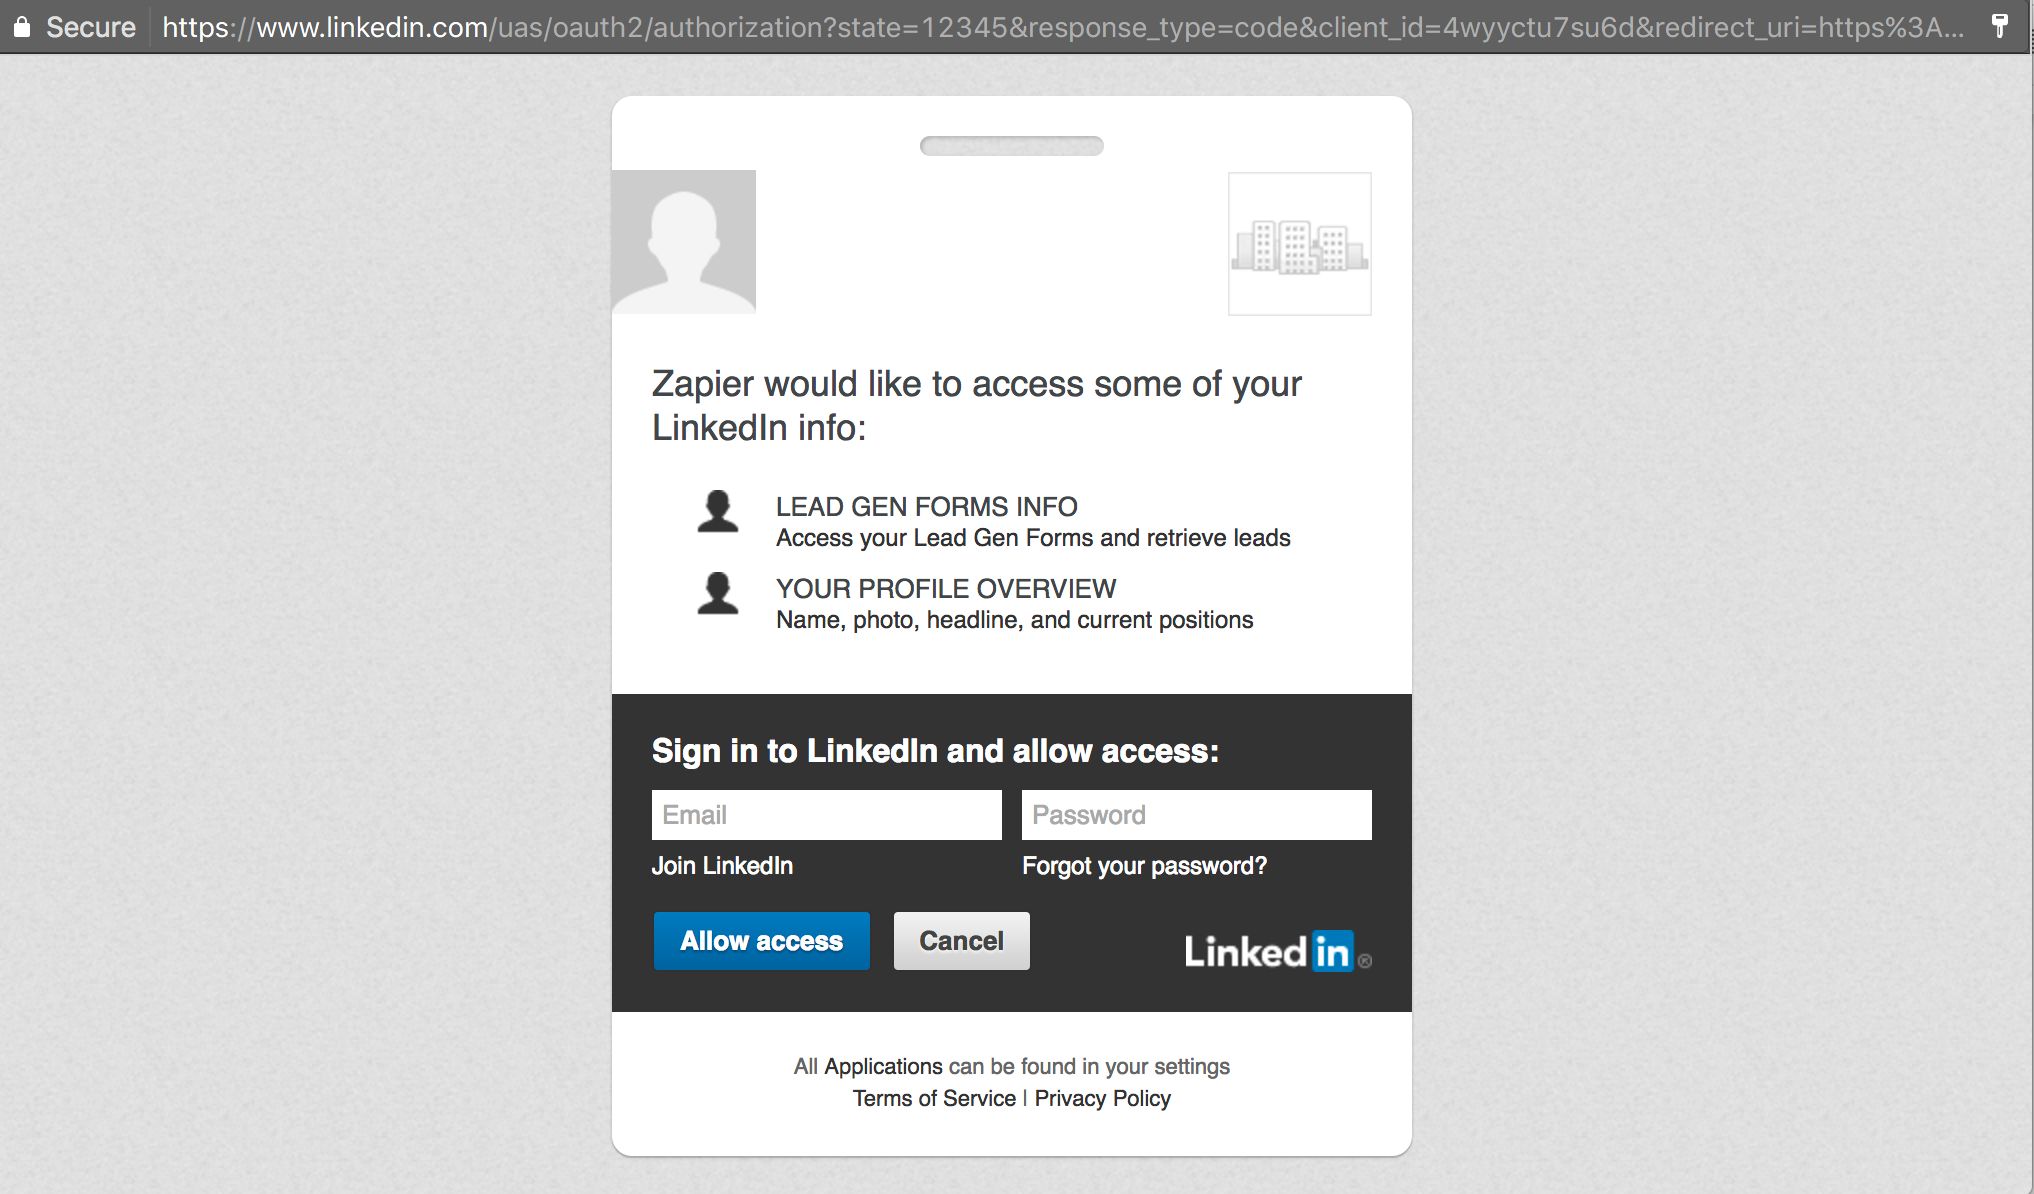Click the secure padlock icon in address bar

click(22, 27)
